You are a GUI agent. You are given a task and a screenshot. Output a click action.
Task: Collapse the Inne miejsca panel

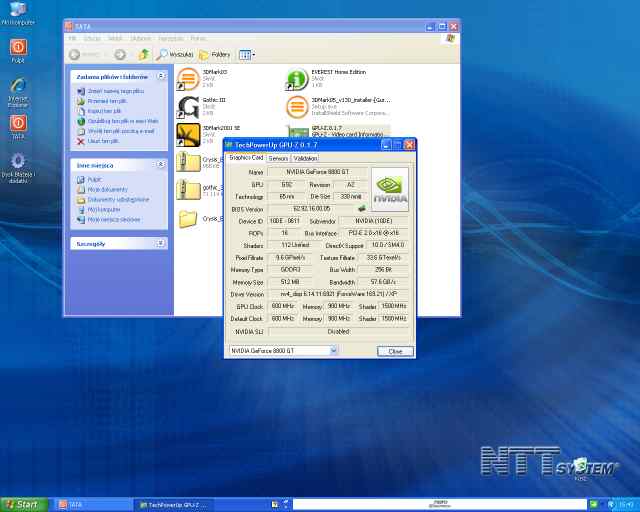click(x=161, y=165)
